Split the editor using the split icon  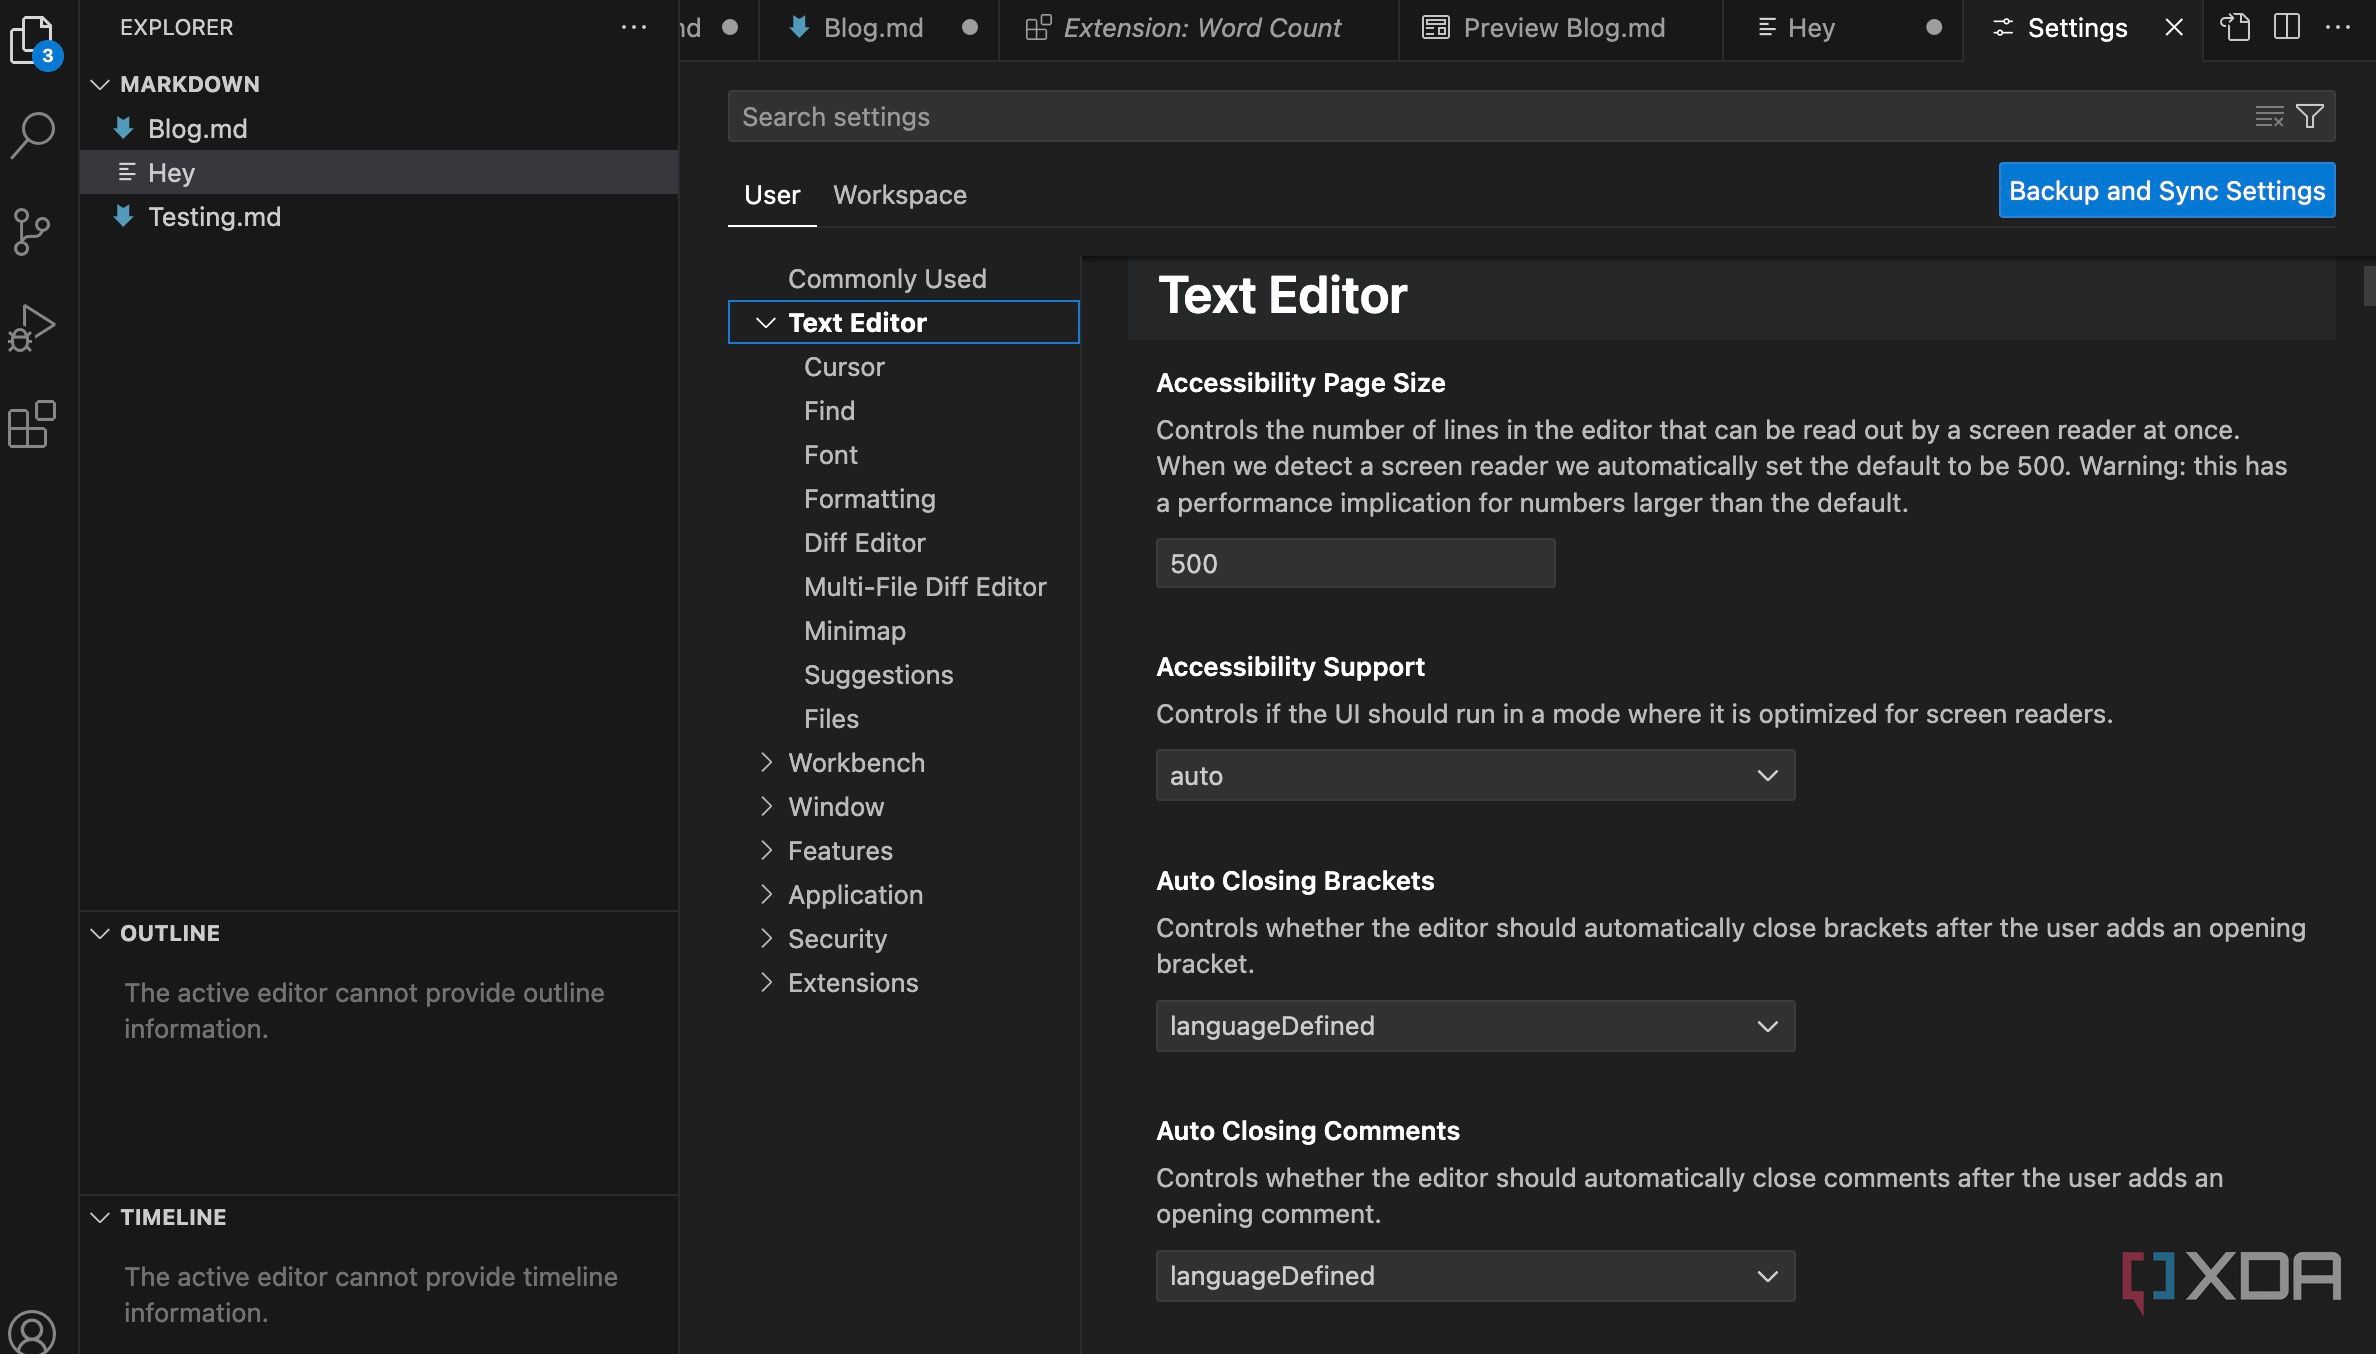click(2287, 27)
